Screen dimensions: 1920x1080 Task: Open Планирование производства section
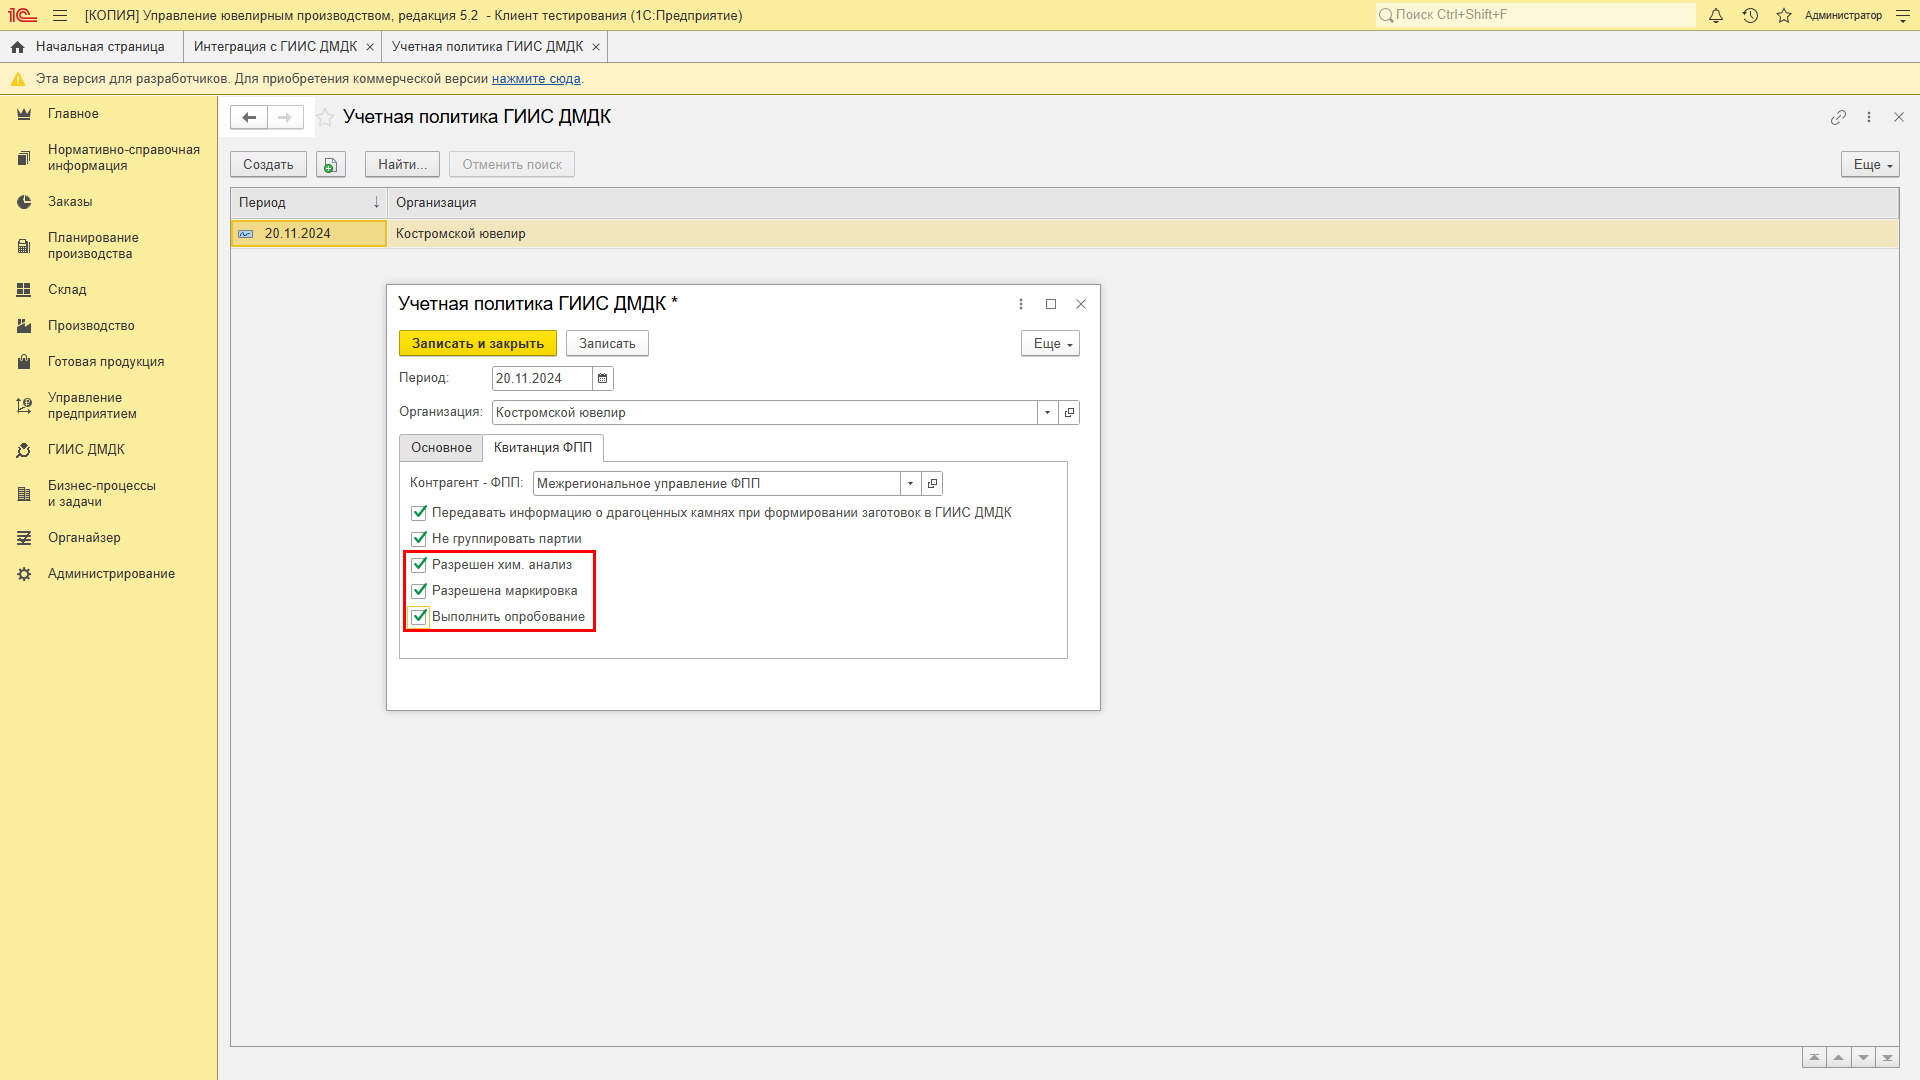(93, 246)
